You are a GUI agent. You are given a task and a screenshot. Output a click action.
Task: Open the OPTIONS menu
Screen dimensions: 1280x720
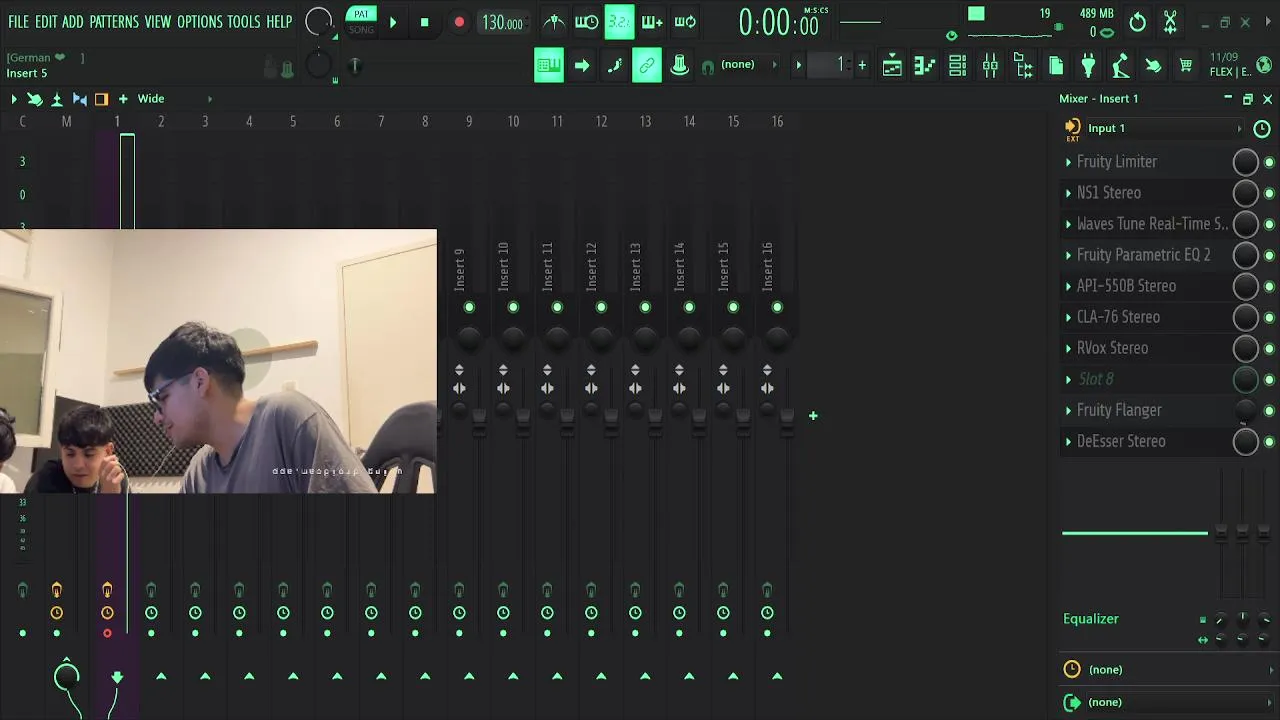point(199,21)
